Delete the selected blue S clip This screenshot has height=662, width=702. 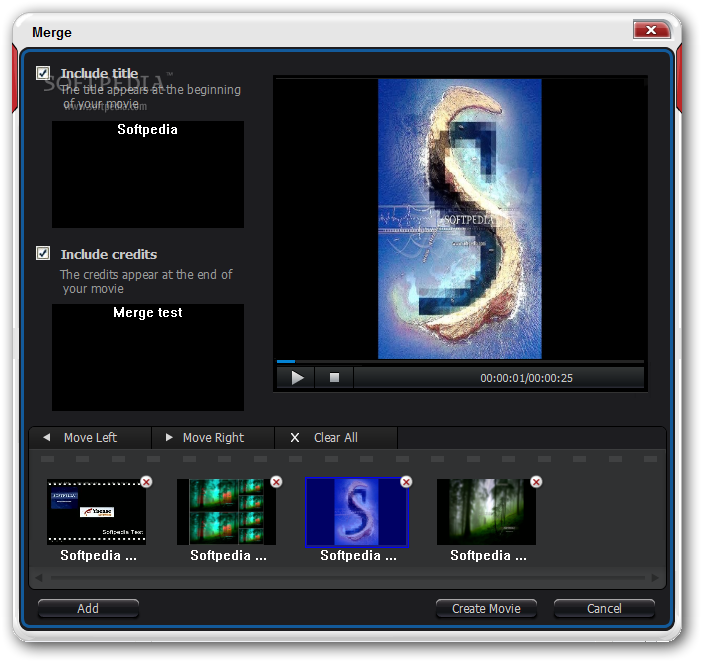pos(406,482)
